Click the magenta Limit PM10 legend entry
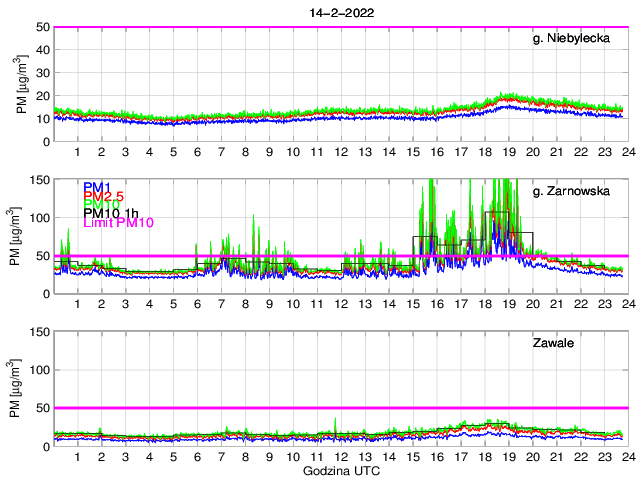Viewport: 640px width, 480px height. pos(117,222)
